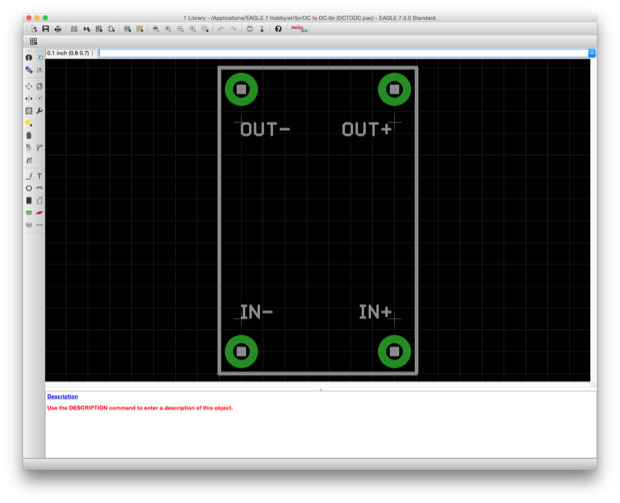Click the Go traffic light icon
The width and height of the screenshot is (620, 503).
point(262,29)
